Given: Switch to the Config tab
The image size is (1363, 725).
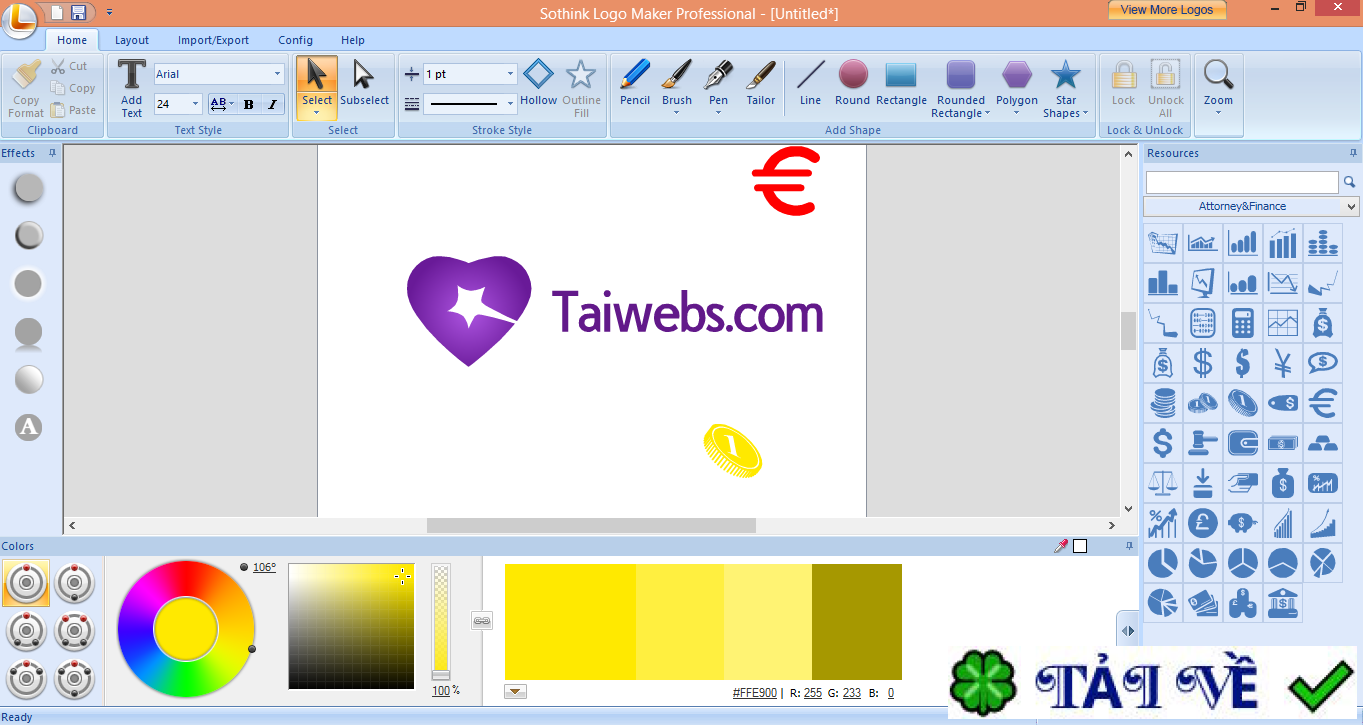Looking at the screenshot, I should 295,40.
